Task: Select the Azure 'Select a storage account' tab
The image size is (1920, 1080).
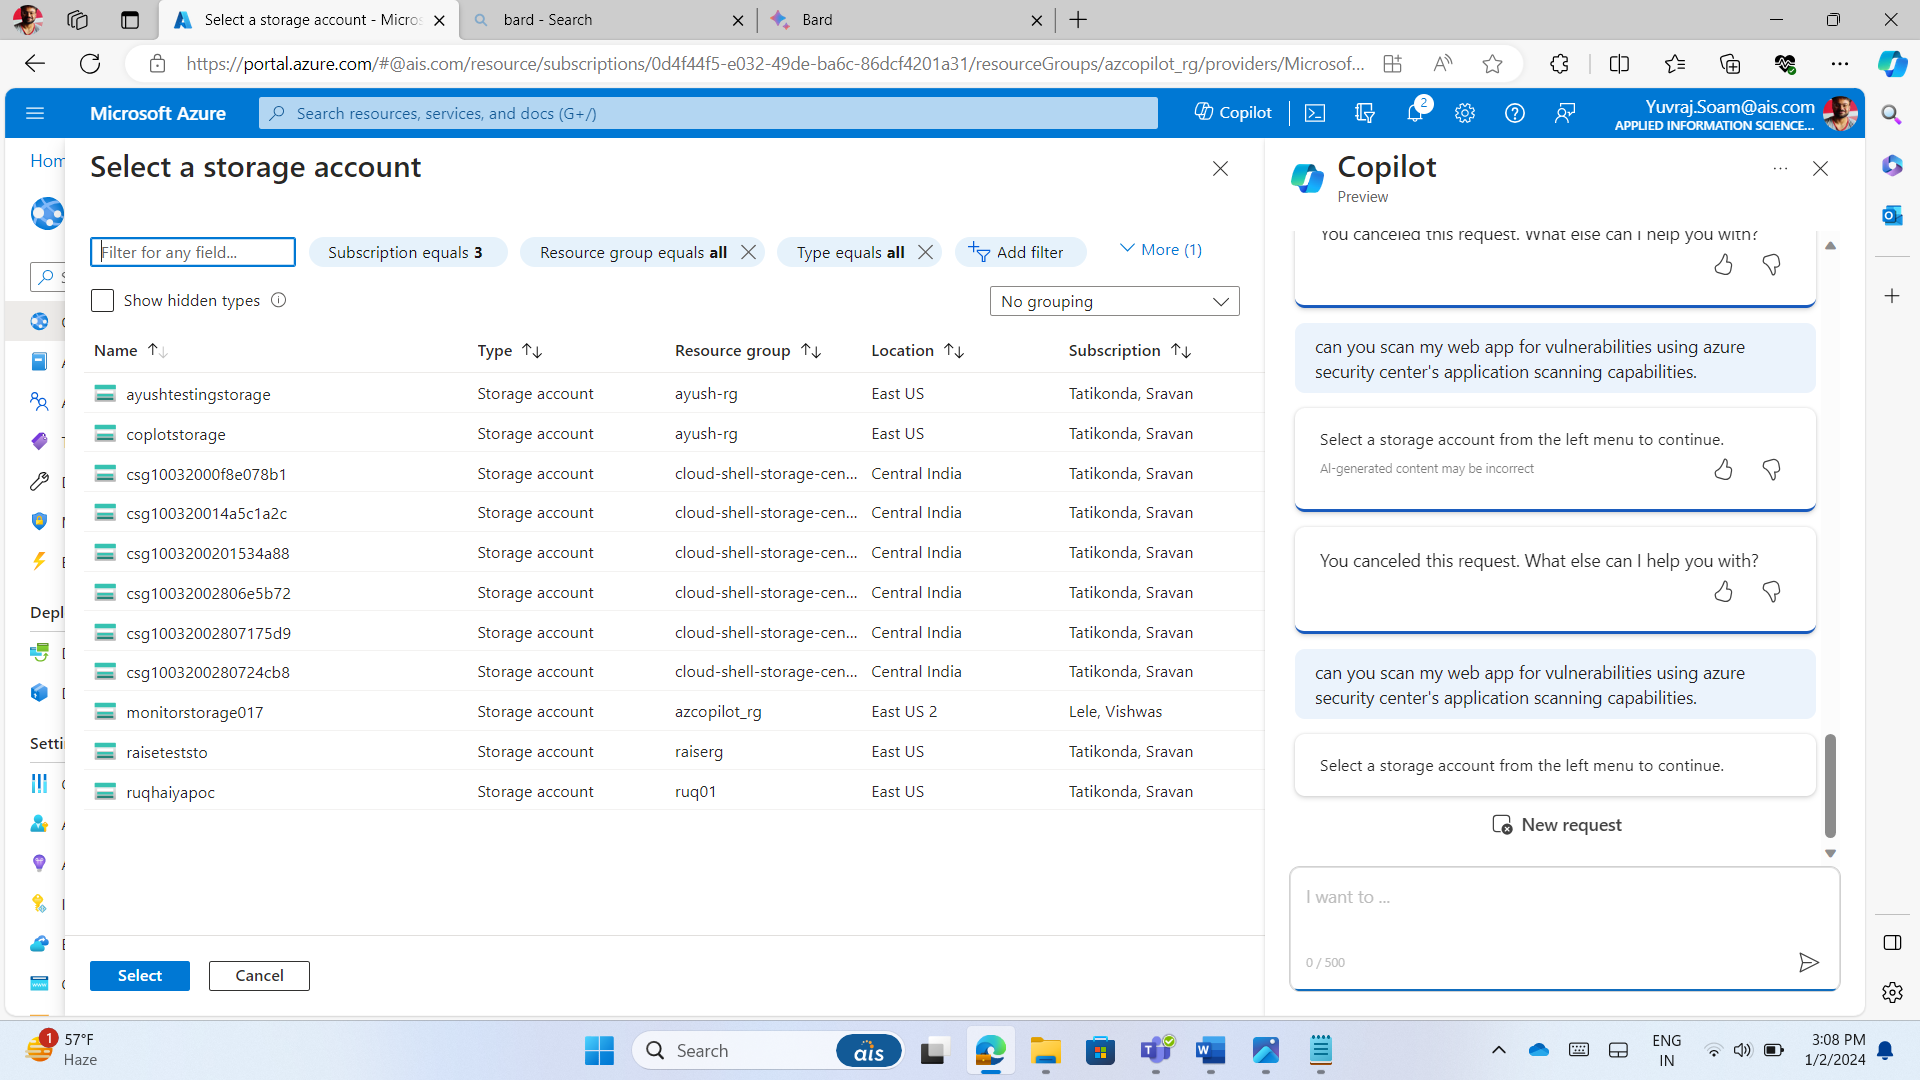Action: (x=310, y=20)
